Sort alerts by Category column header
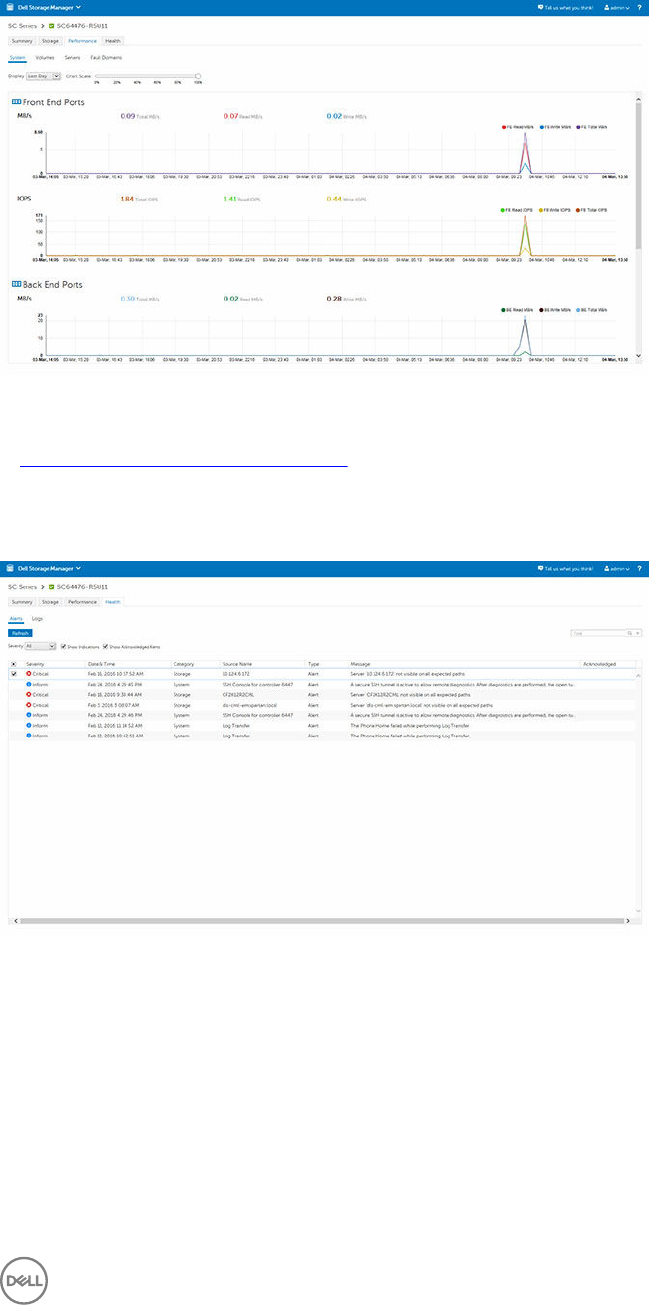 (x=183, y=664)
